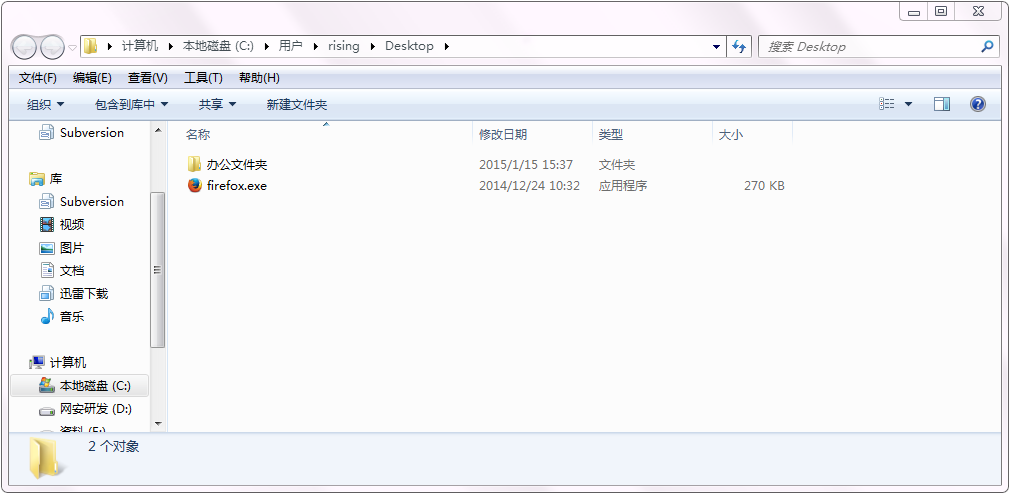1009x493 pixels.
Task: Toggle the preview pane icon
Action: (x=941, y=104)
